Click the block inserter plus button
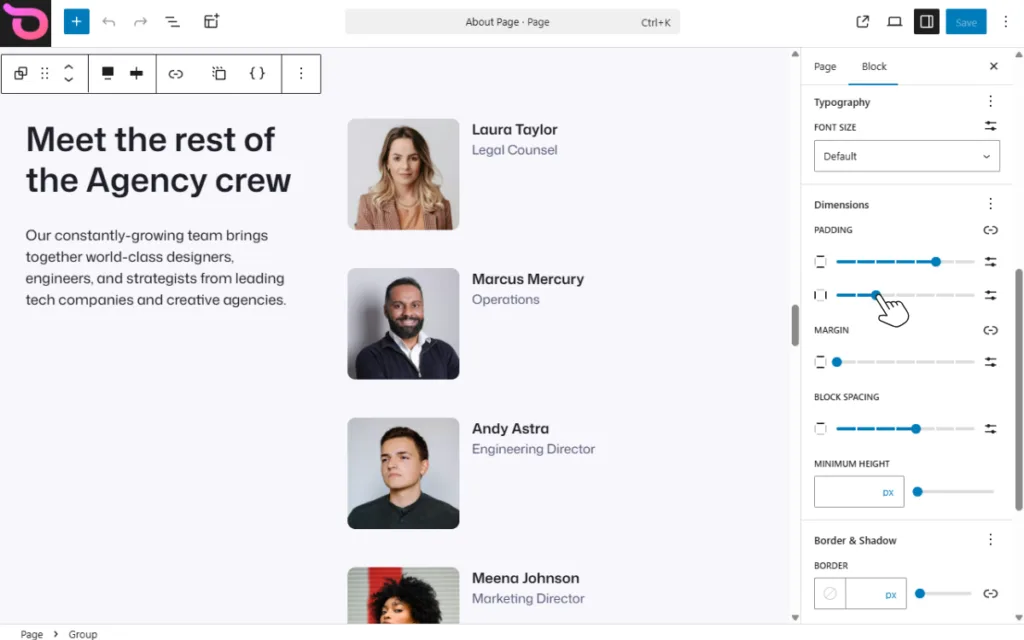Viewport: 1024px width, 640px height. pyautogui.click(x=76, y=22)
